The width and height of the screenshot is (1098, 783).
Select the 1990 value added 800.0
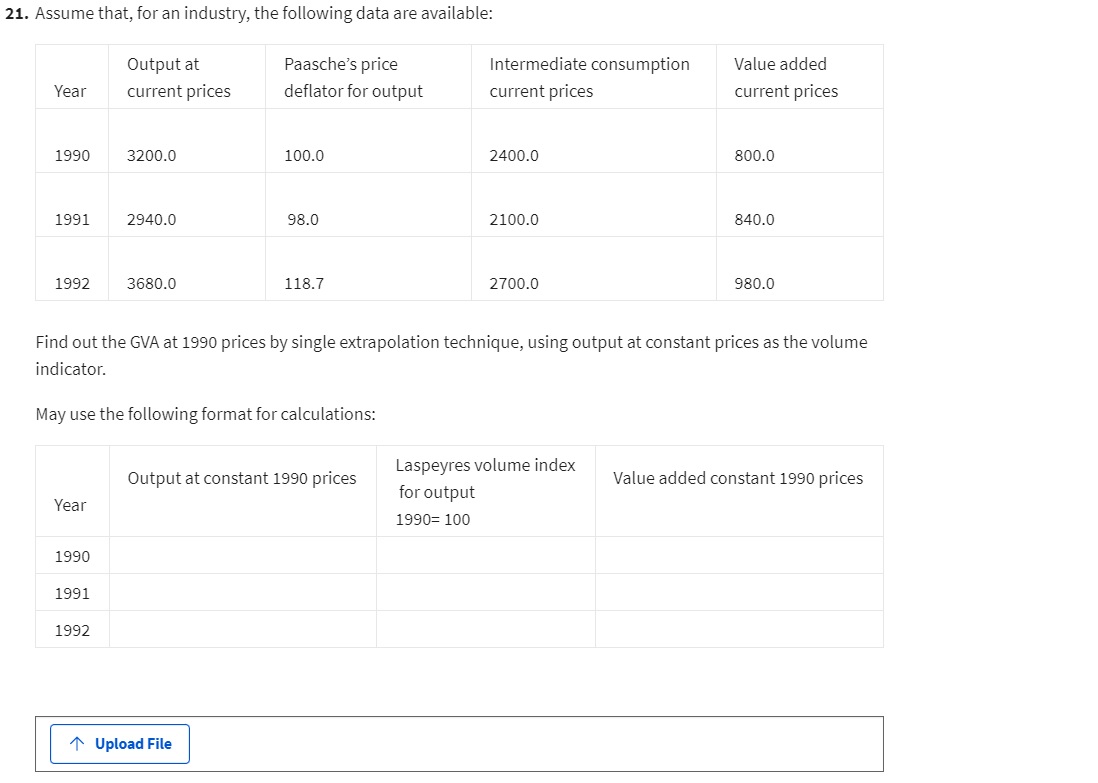click(754, 156)
